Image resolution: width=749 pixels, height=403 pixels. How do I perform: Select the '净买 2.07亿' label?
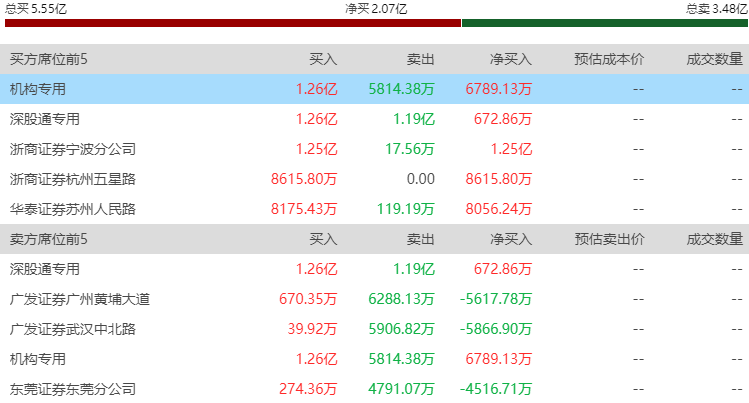tap(376, 9)
